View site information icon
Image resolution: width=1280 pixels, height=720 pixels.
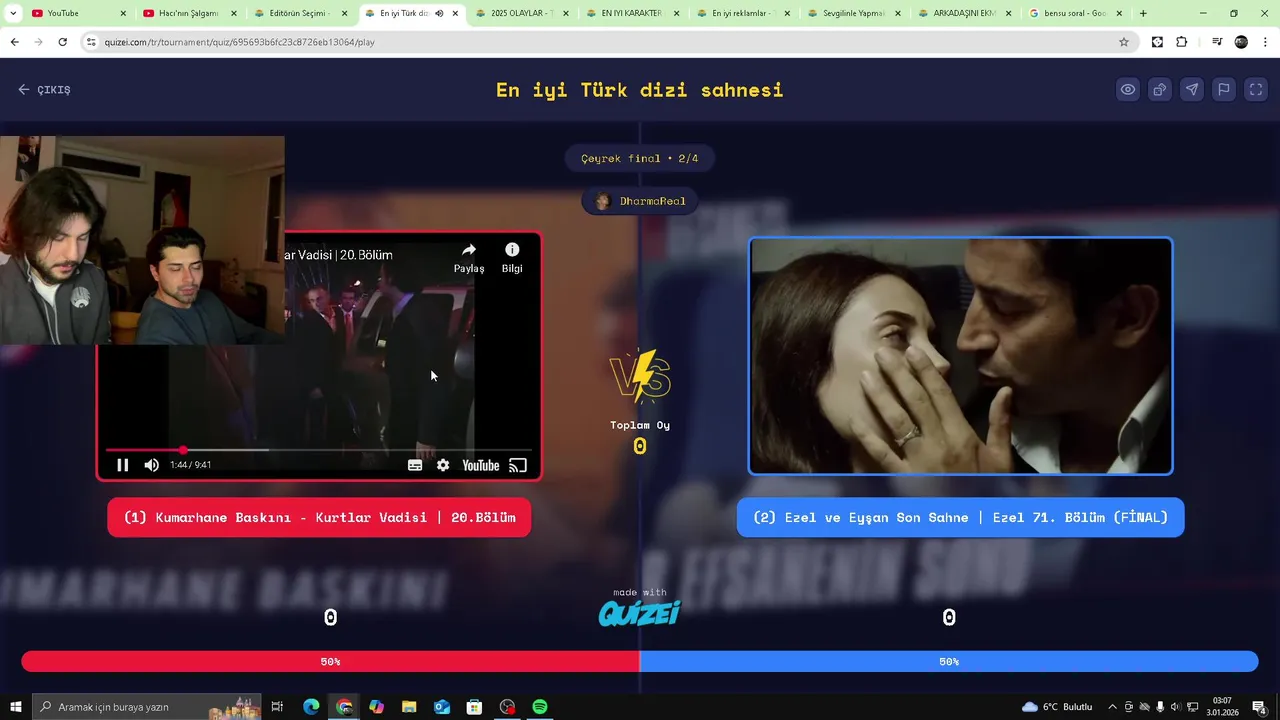[91, 42]
